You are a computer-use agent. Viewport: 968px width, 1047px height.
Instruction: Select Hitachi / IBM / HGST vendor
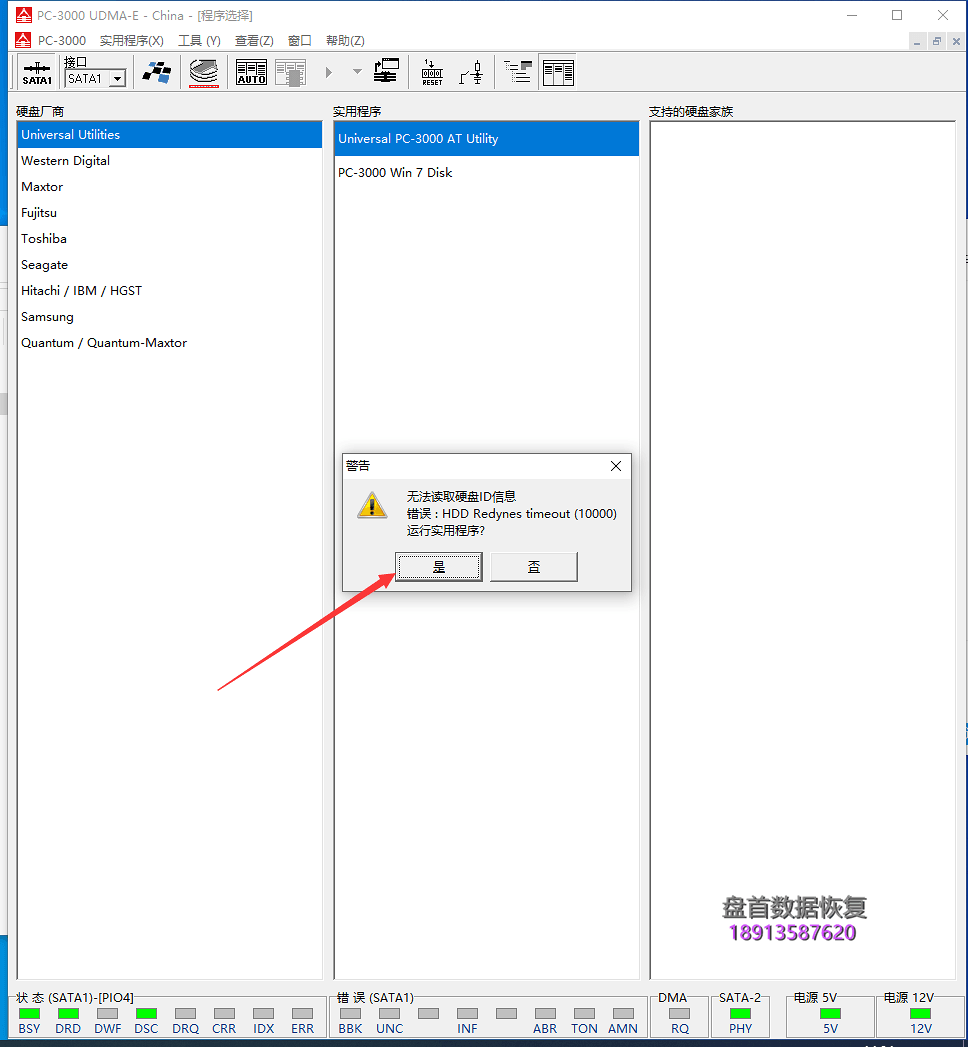(x=170, y=291)
